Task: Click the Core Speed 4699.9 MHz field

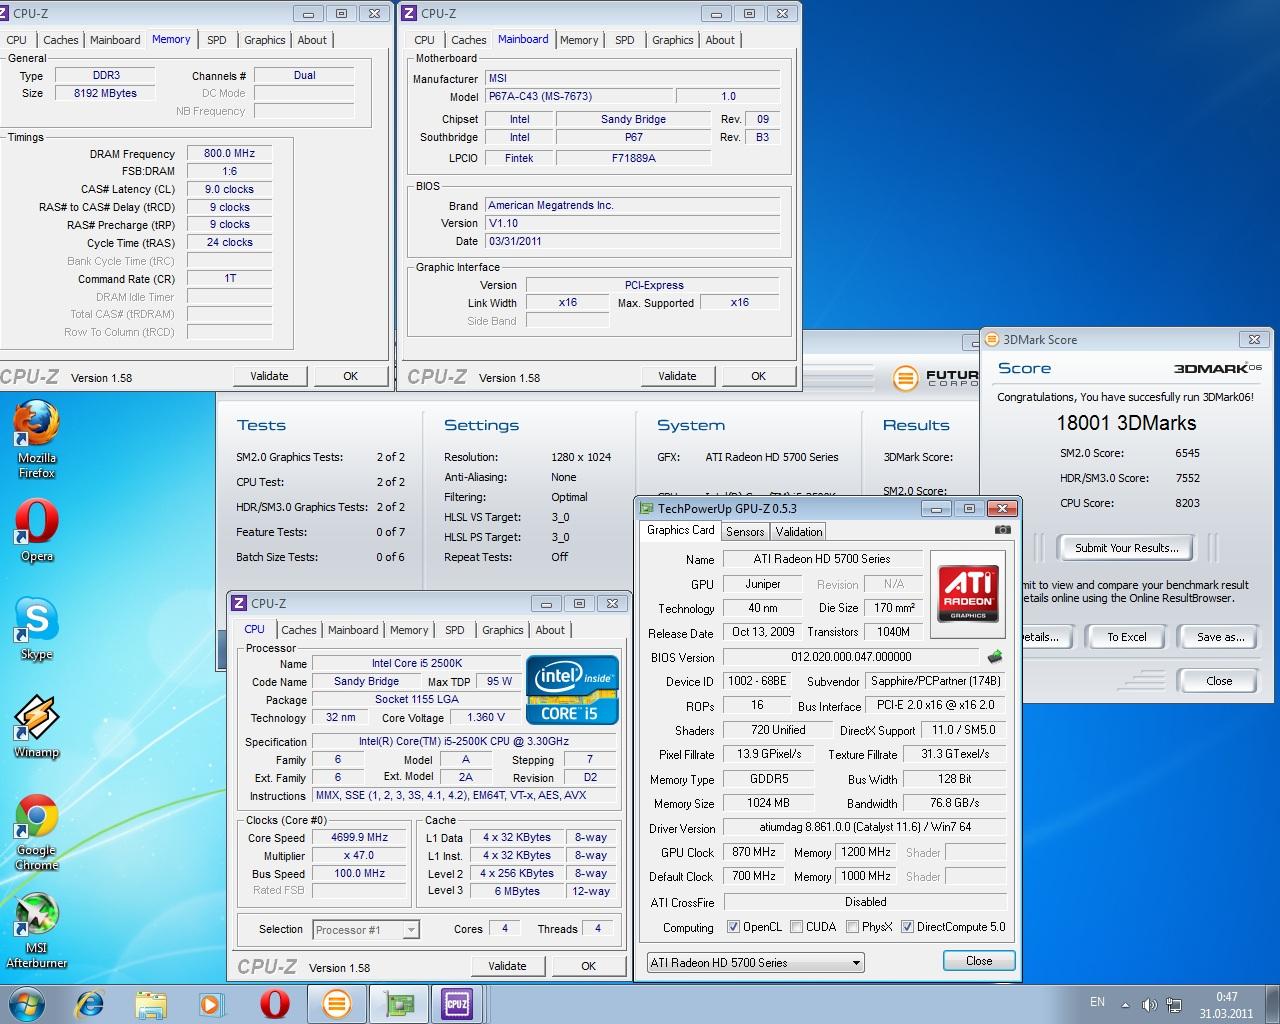Action: point(359,838)
